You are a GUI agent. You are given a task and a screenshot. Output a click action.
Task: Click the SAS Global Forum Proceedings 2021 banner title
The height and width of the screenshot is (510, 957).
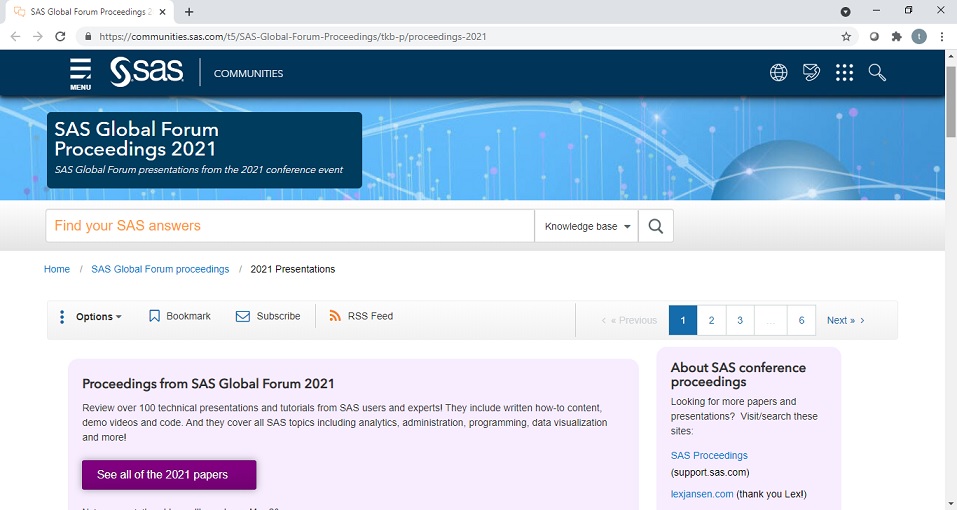click(136, 138)
